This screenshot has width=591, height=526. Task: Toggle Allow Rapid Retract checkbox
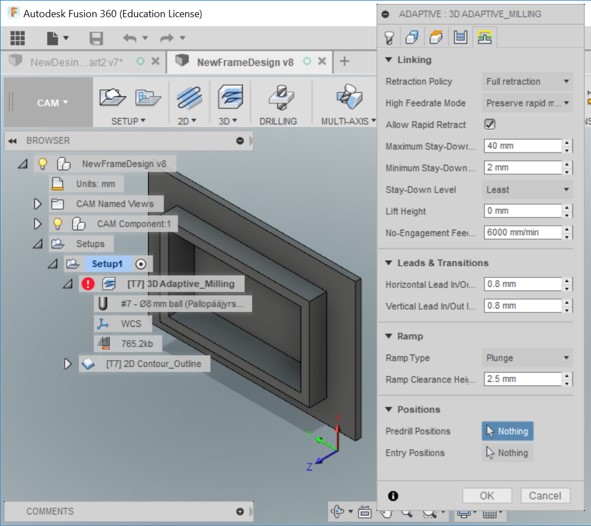click(x=490, y=124)
